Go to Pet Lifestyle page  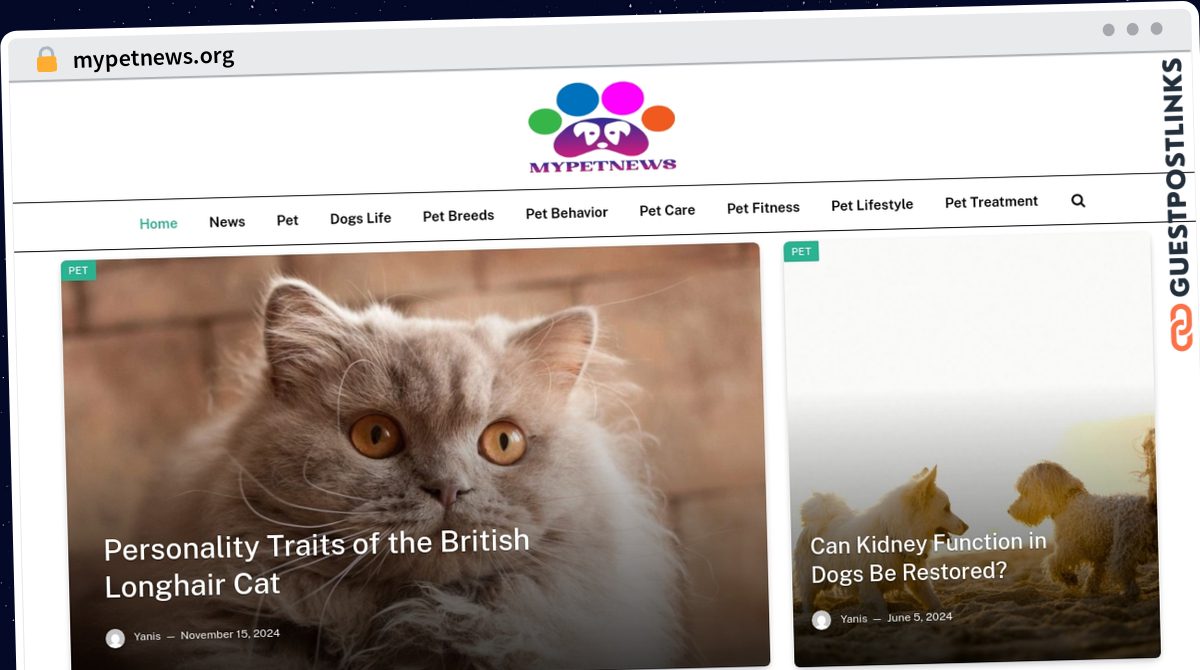click(x=872, y=204)
